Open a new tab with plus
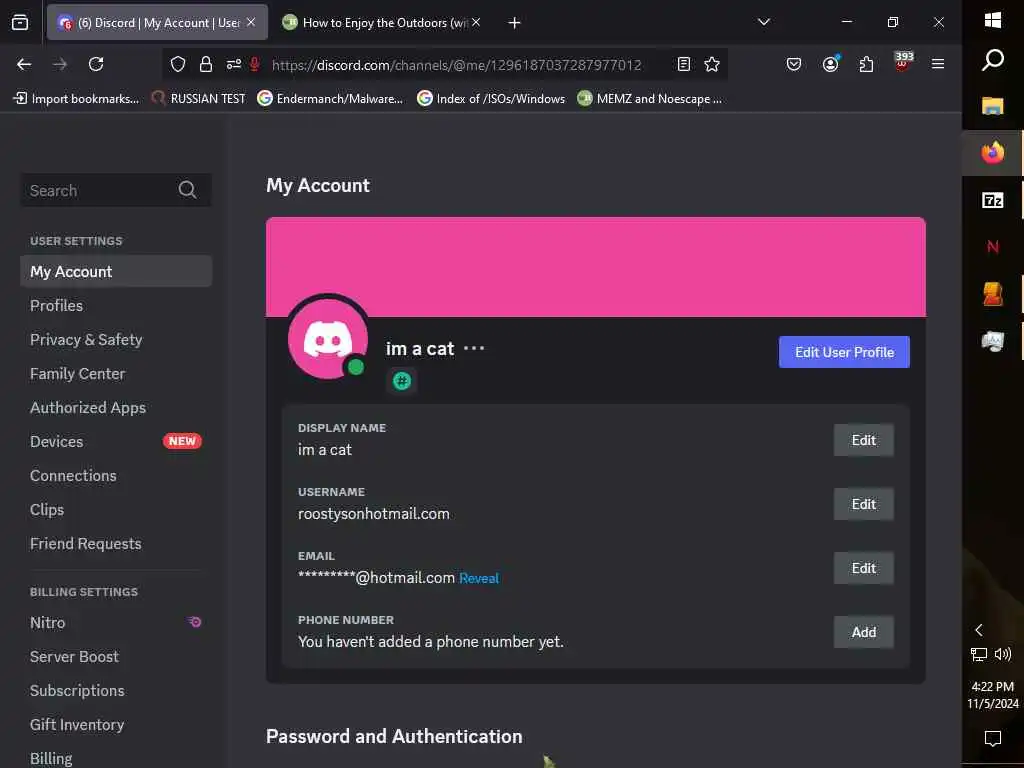Screen dimensions: 1024x768 tap(515, 23)
